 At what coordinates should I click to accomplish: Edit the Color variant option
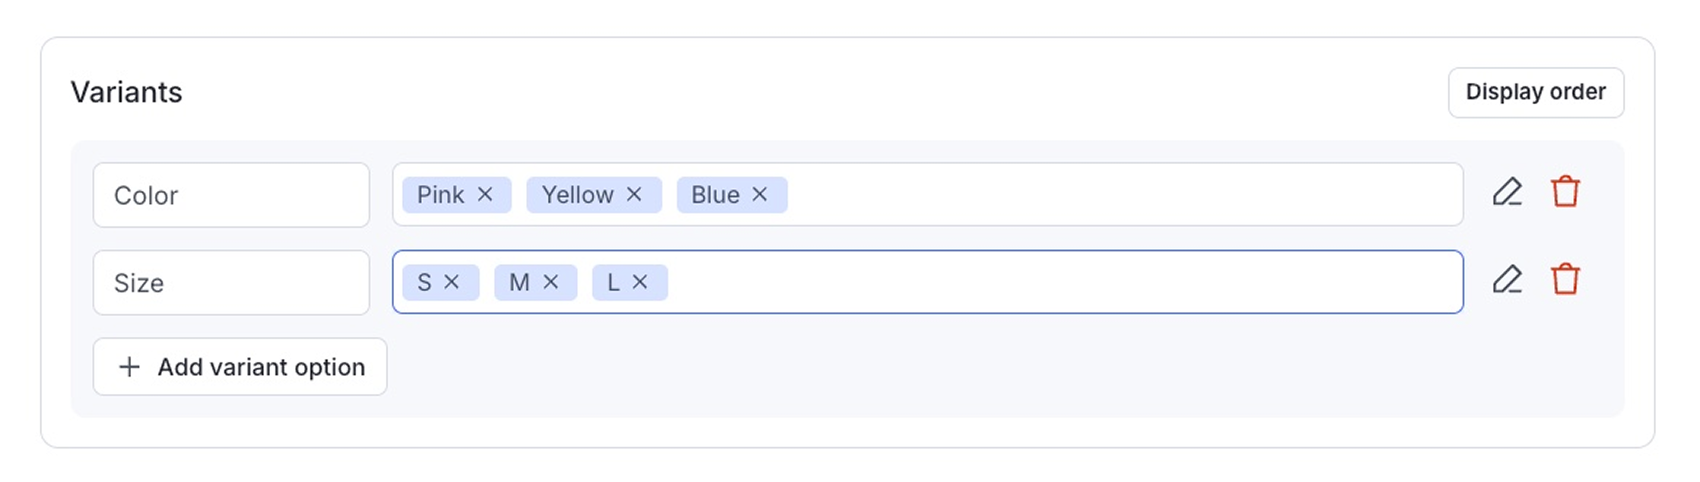coord(1507,191)
